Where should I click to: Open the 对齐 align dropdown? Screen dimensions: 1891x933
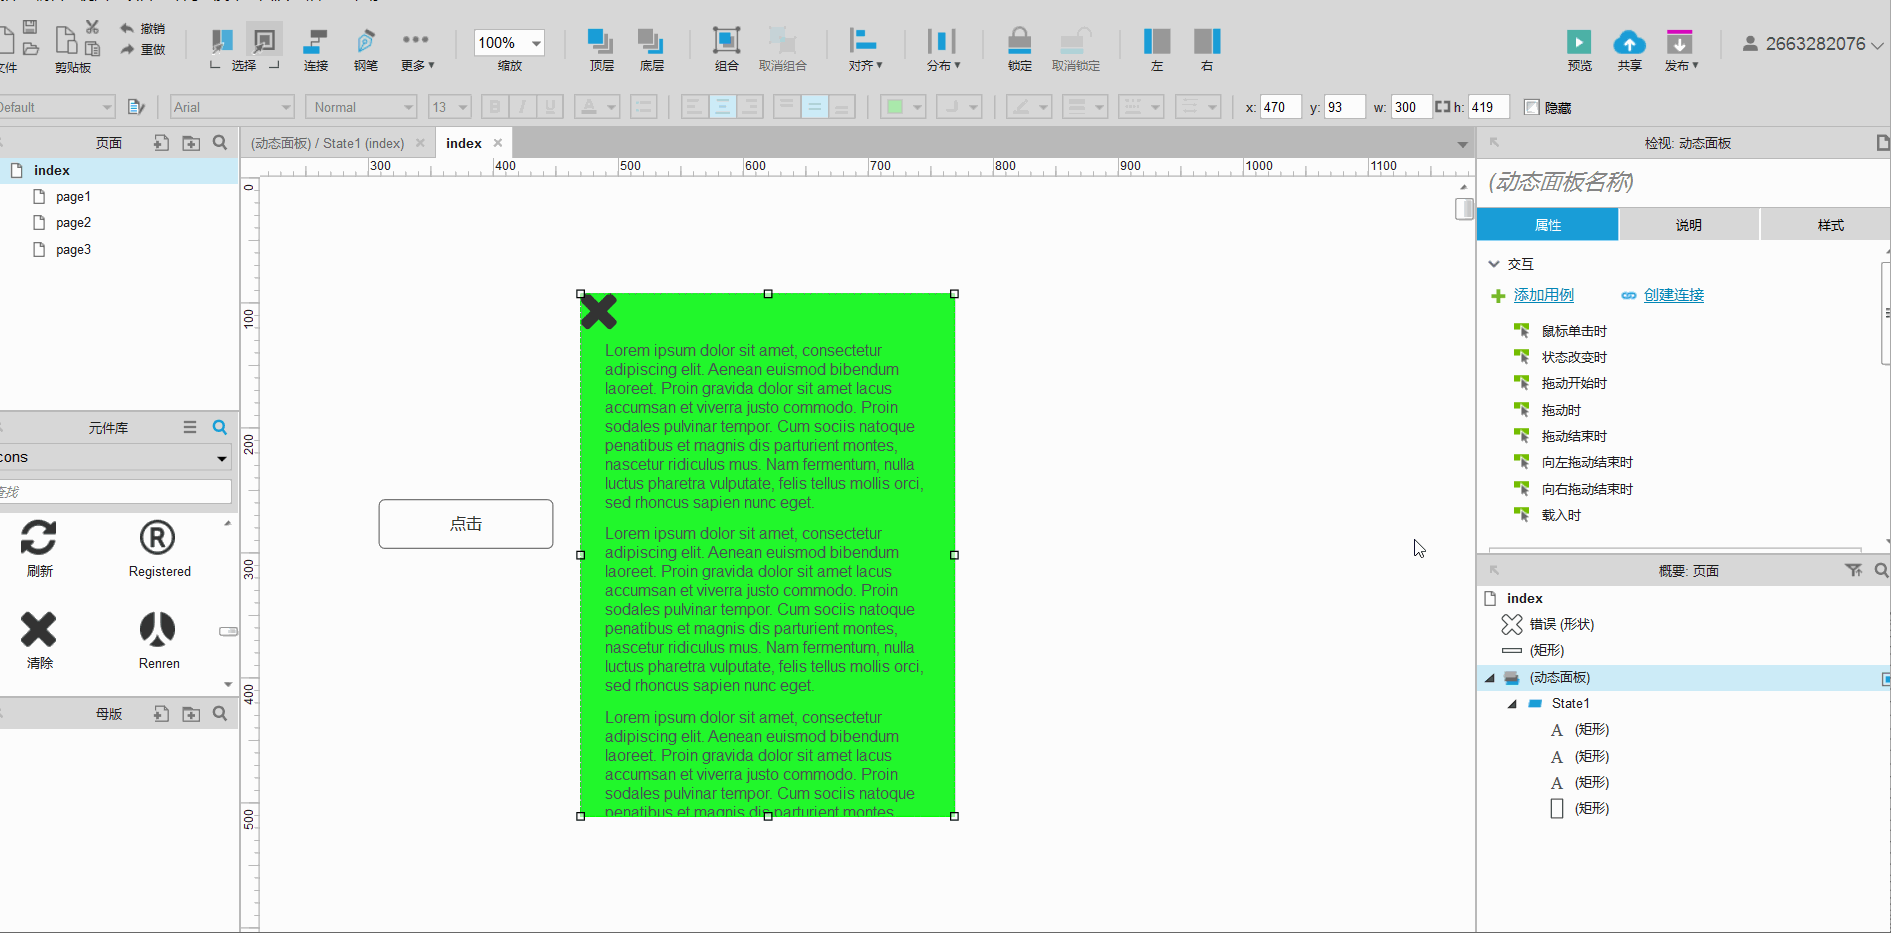tap(864, 49)
